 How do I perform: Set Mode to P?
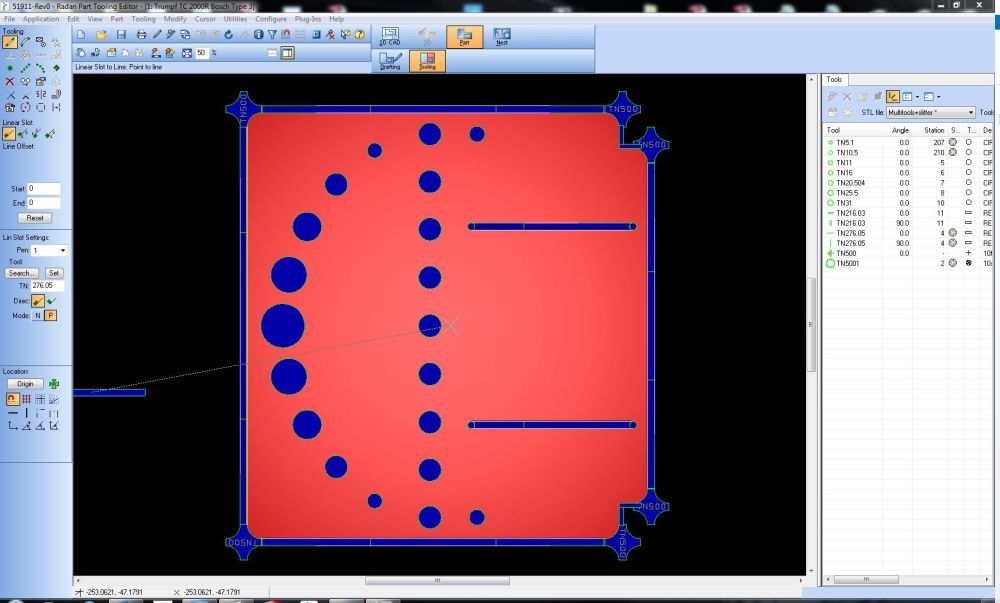(x=50, y=315)
